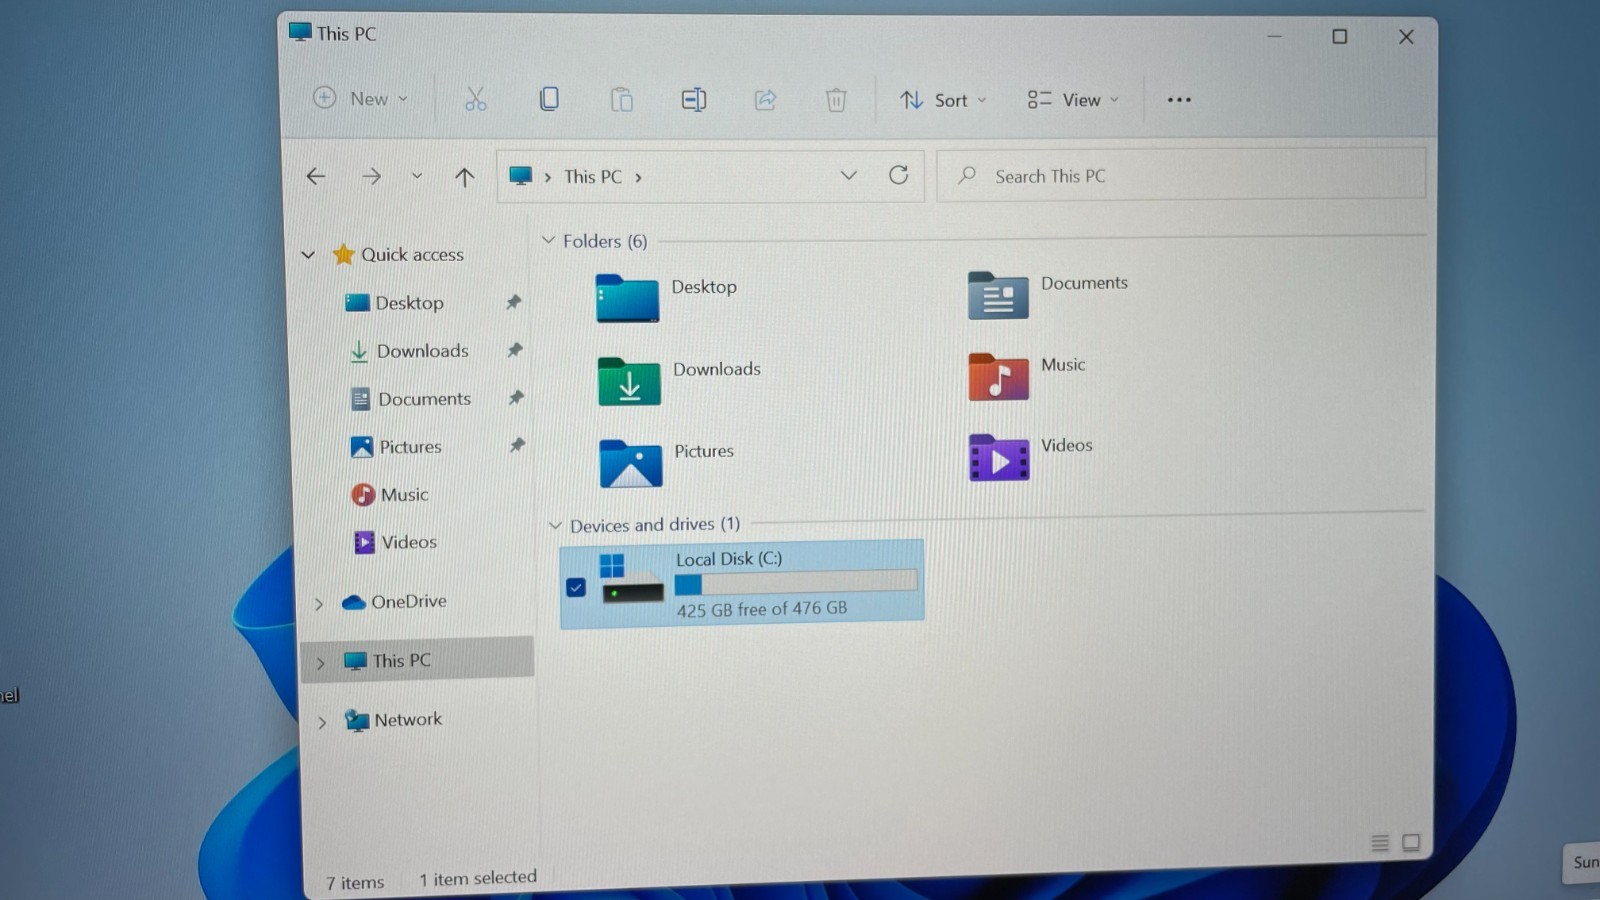The image size is (1600, 900).
Task: Collapse the Devices and drives group
Action: click(555, 525)
